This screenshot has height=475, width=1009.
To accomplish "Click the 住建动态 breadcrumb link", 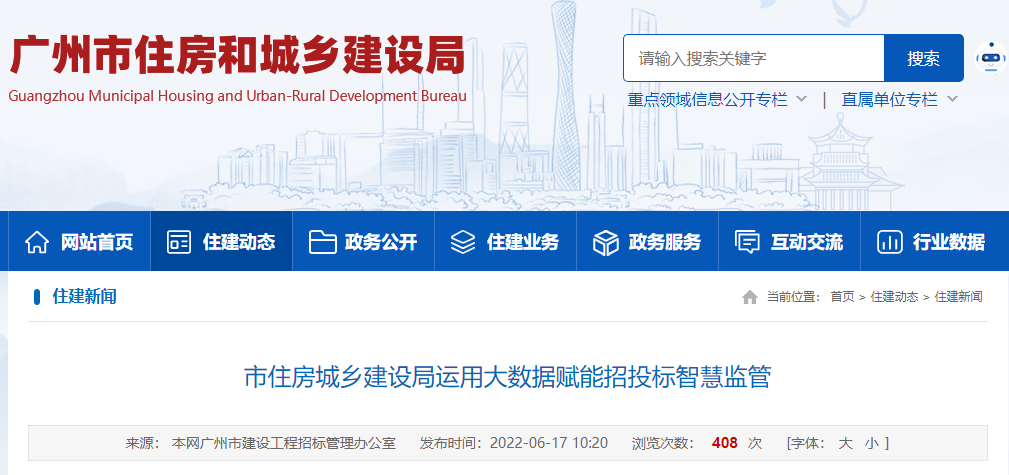I will point(894,297).
